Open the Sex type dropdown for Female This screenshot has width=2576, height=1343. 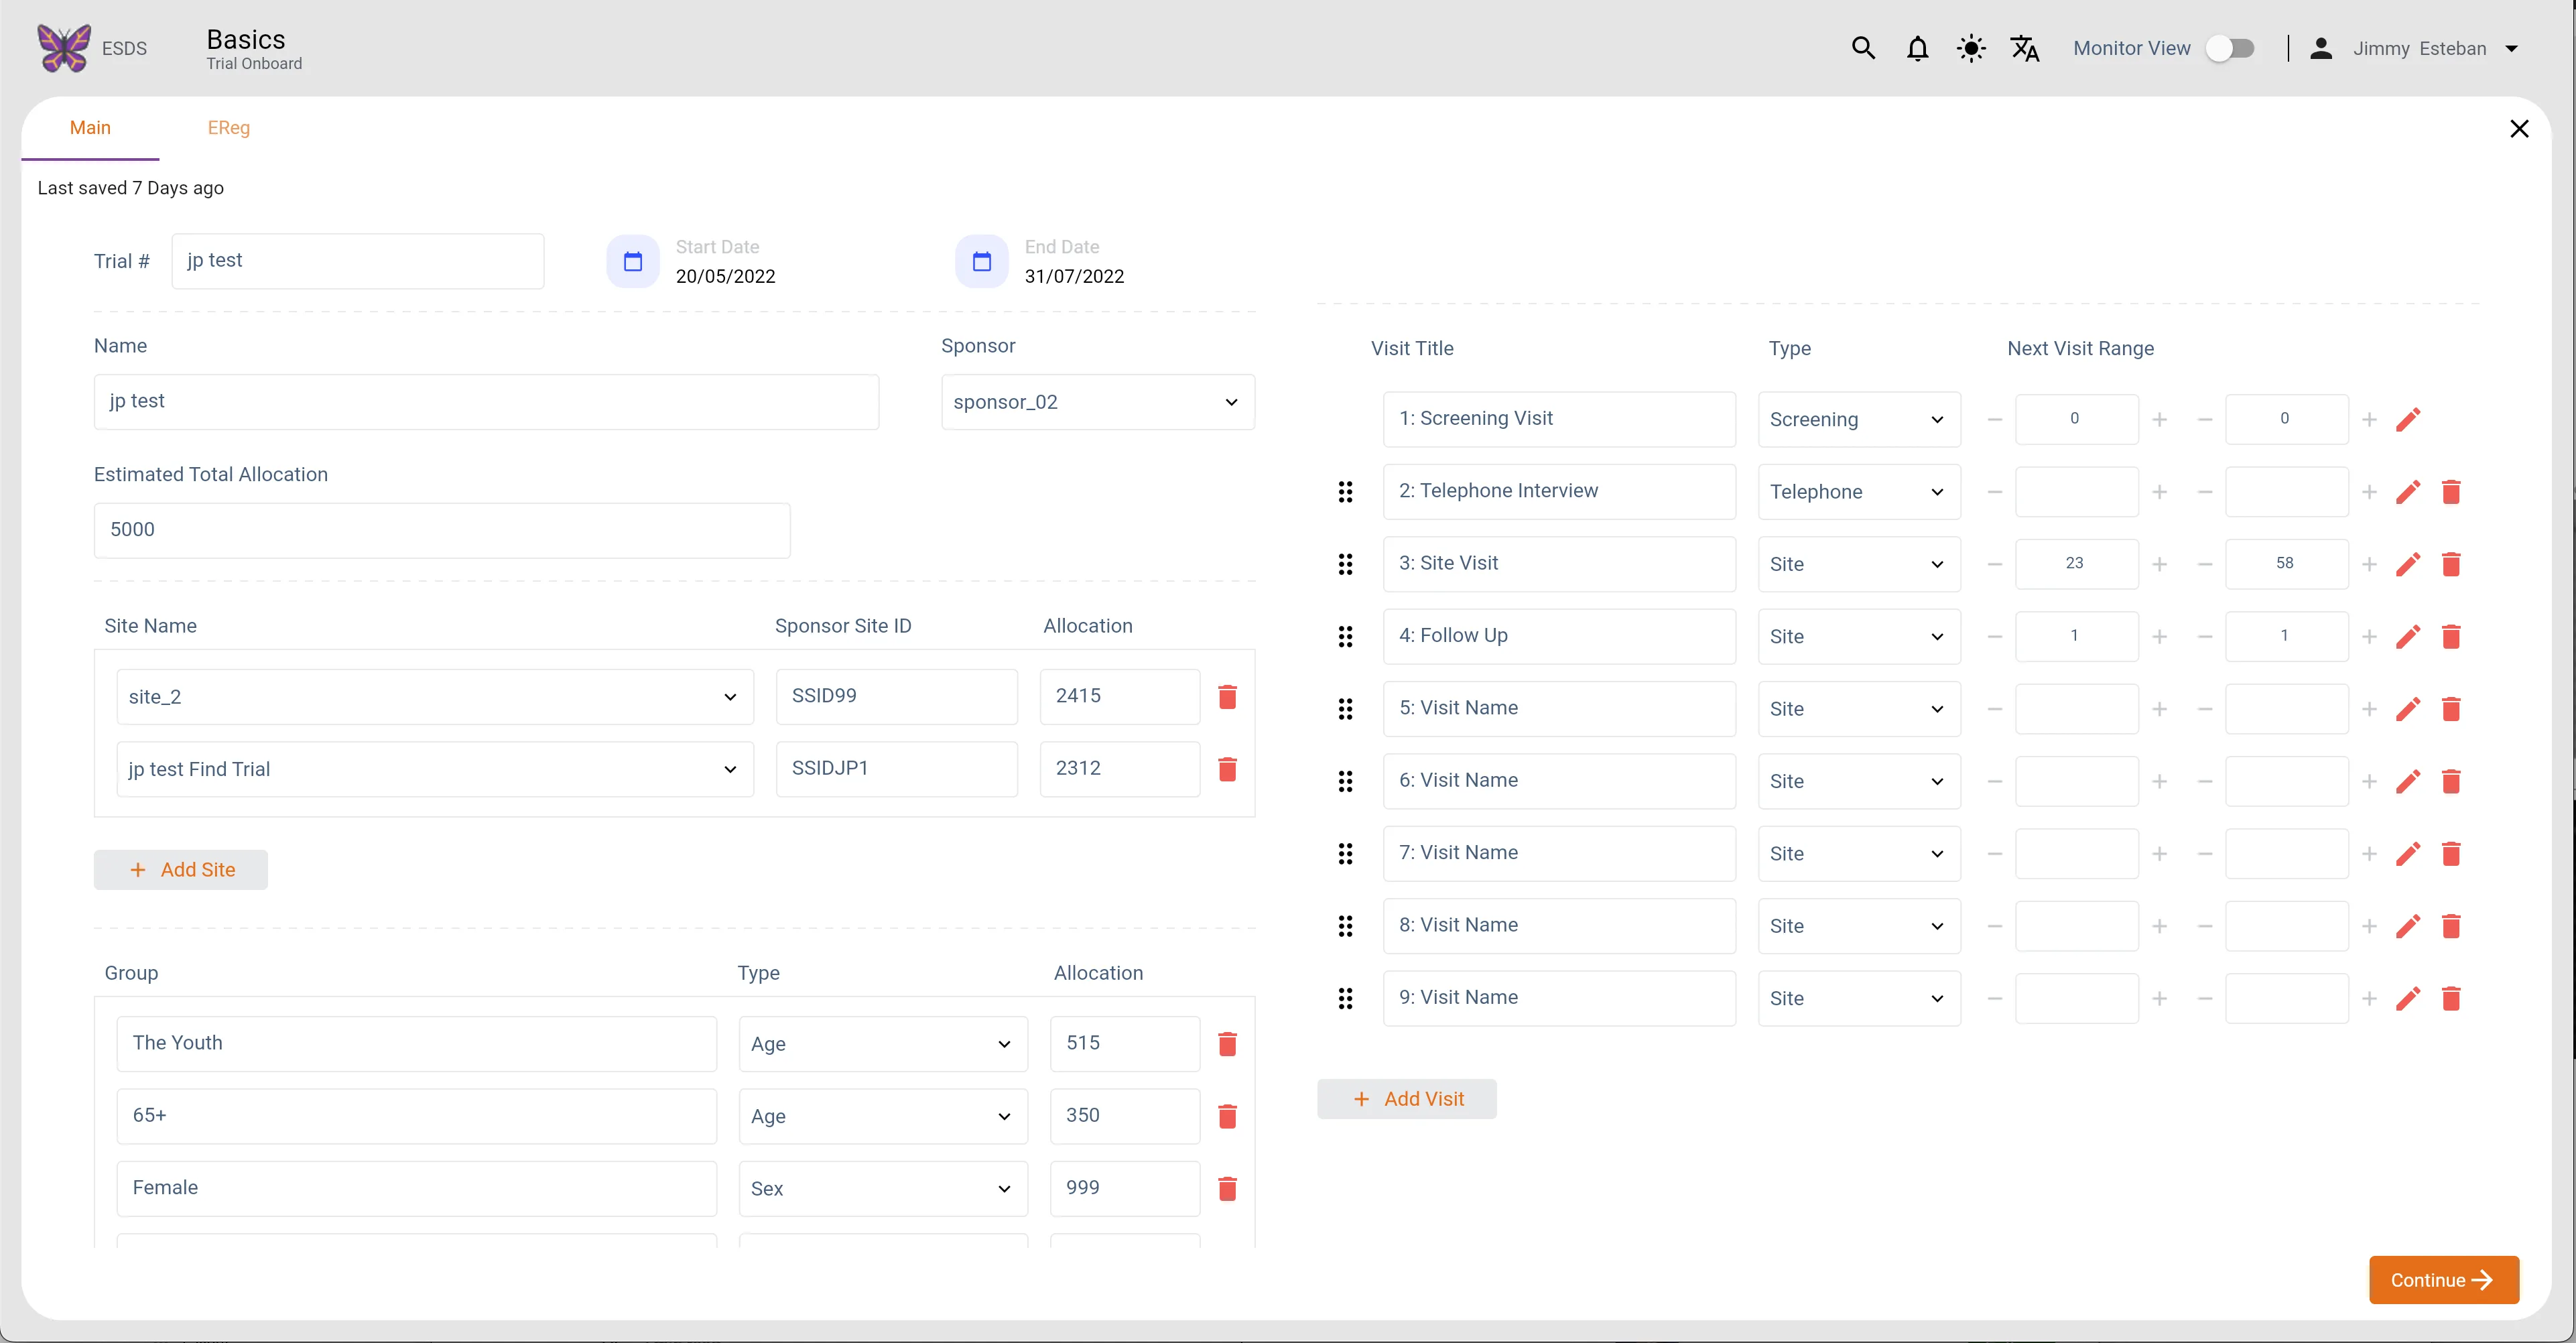click(883, 1188)
